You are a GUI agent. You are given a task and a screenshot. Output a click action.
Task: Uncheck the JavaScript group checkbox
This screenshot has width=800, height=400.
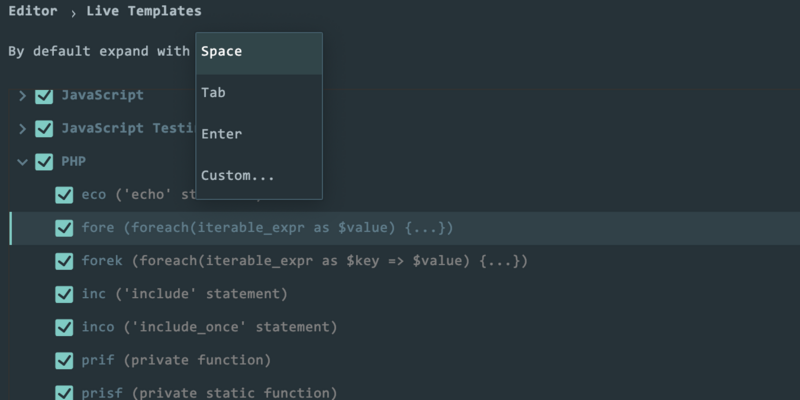coord(44,95)
